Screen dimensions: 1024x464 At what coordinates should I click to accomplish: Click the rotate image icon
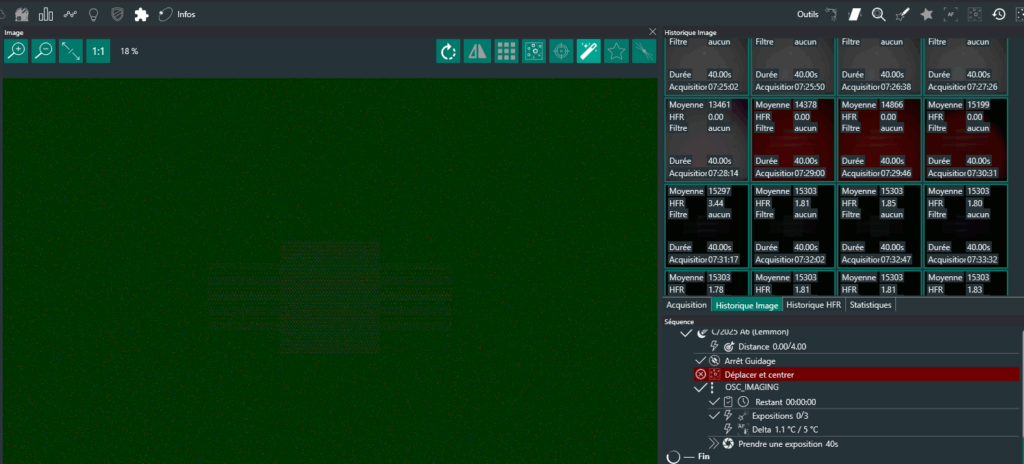pyautogui.click(x=449, y=51)
